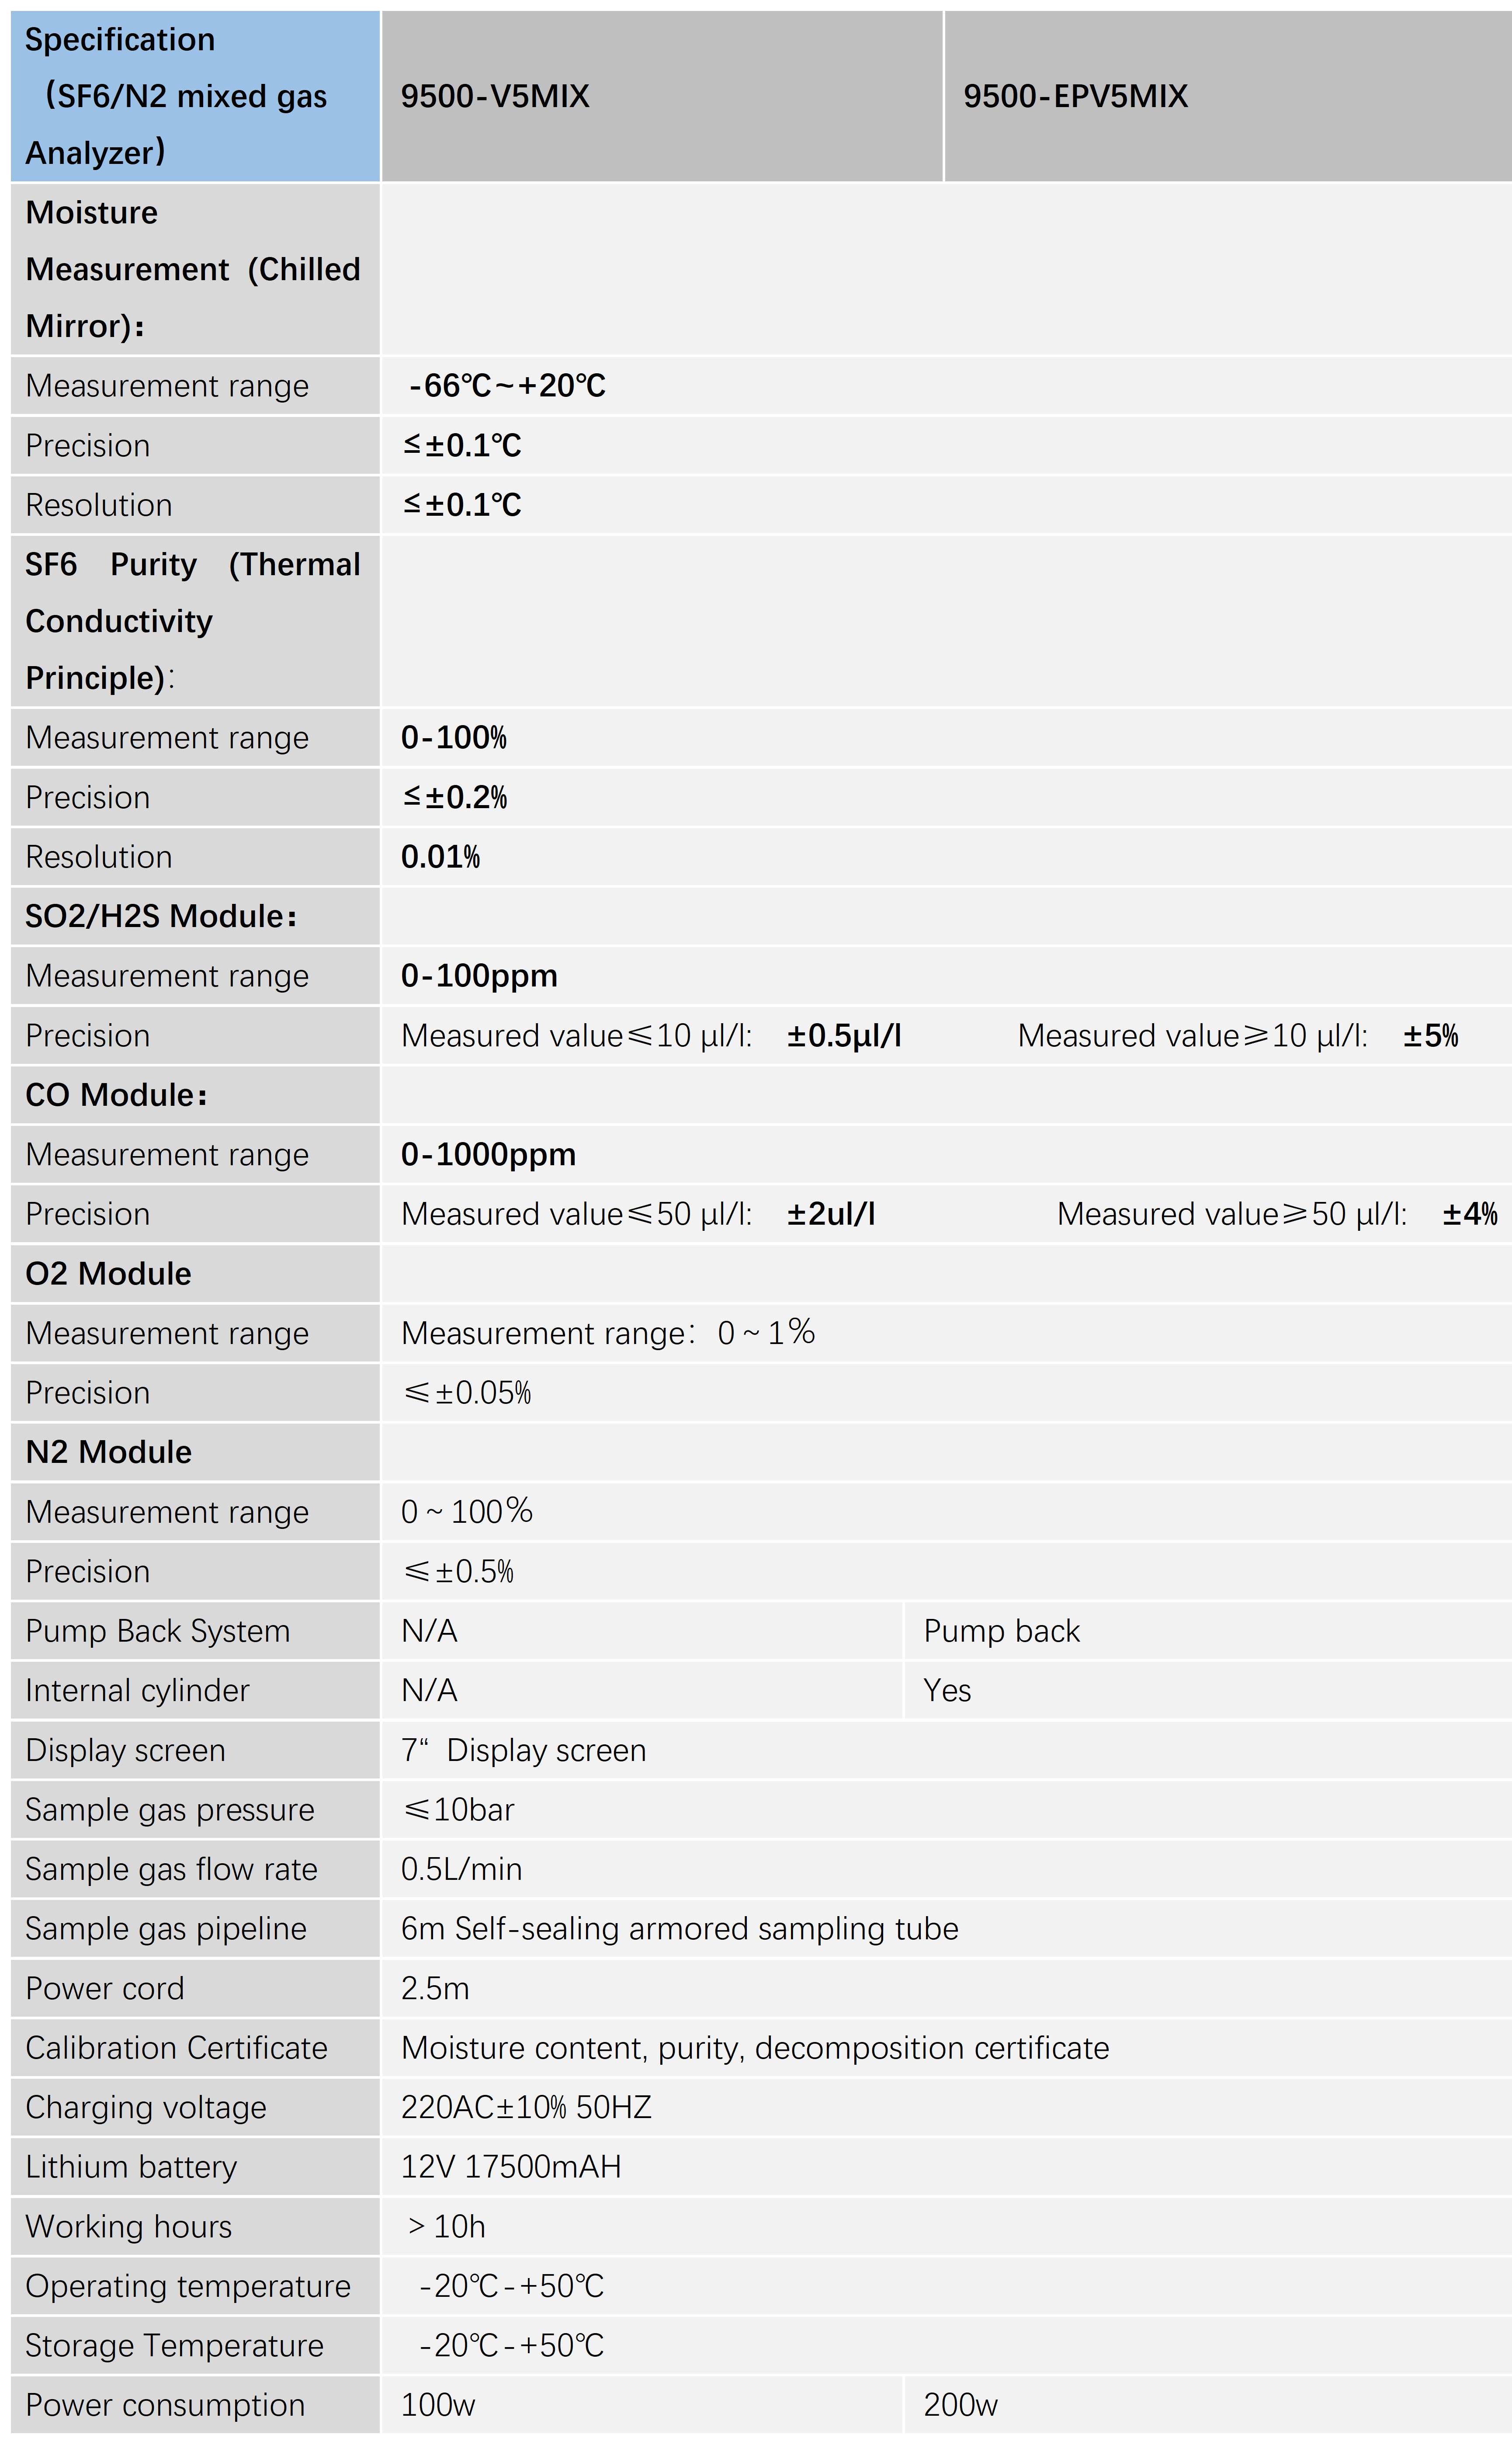Select the -66℃~+20℃ range value

(507, 386)
